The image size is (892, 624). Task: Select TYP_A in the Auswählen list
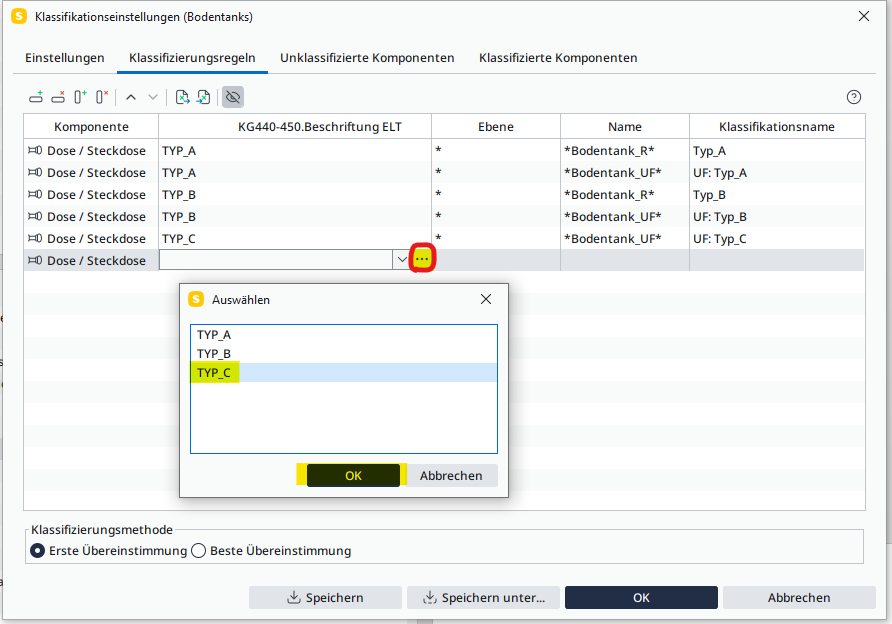point(214,335)
